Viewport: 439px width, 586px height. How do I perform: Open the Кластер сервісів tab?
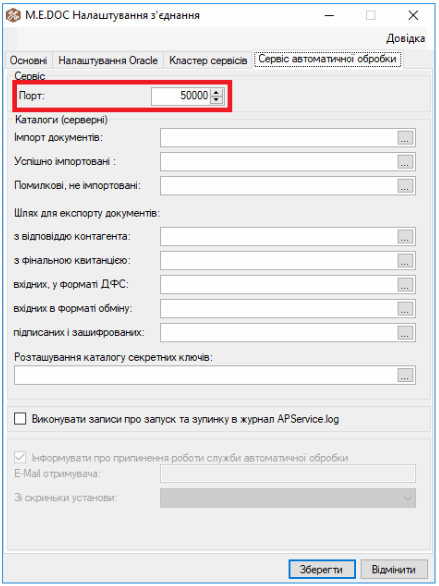point(208,60)
